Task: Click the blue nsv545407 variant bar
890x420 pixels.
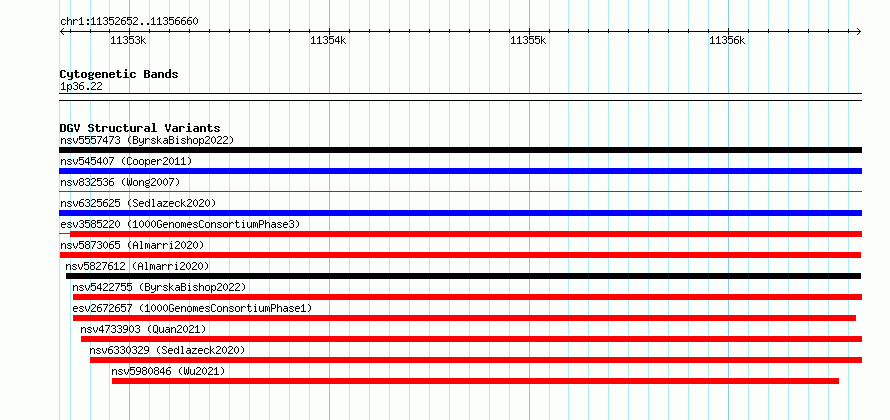Action: [x=460, y=171]
